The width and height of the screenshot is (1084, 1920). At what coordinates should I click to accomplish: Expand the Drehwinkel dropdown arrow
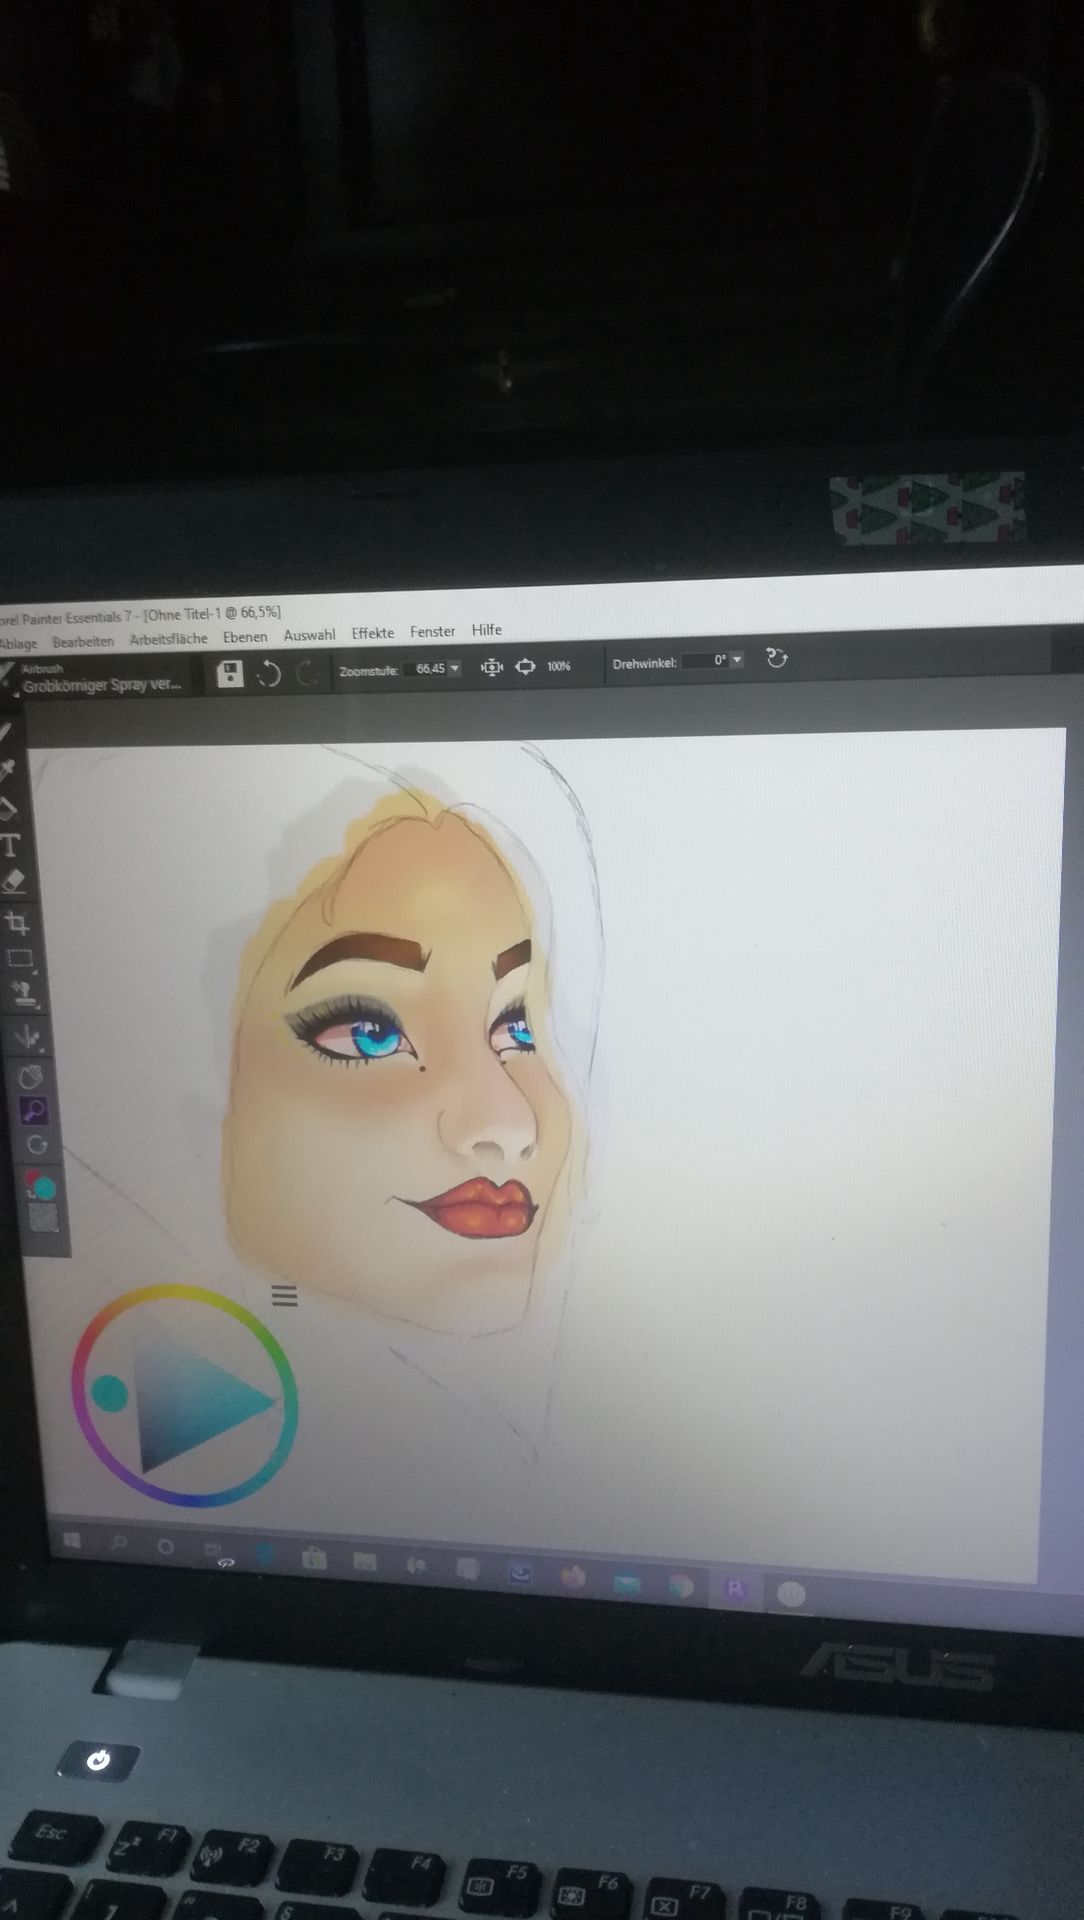click(x=737, y=660)
